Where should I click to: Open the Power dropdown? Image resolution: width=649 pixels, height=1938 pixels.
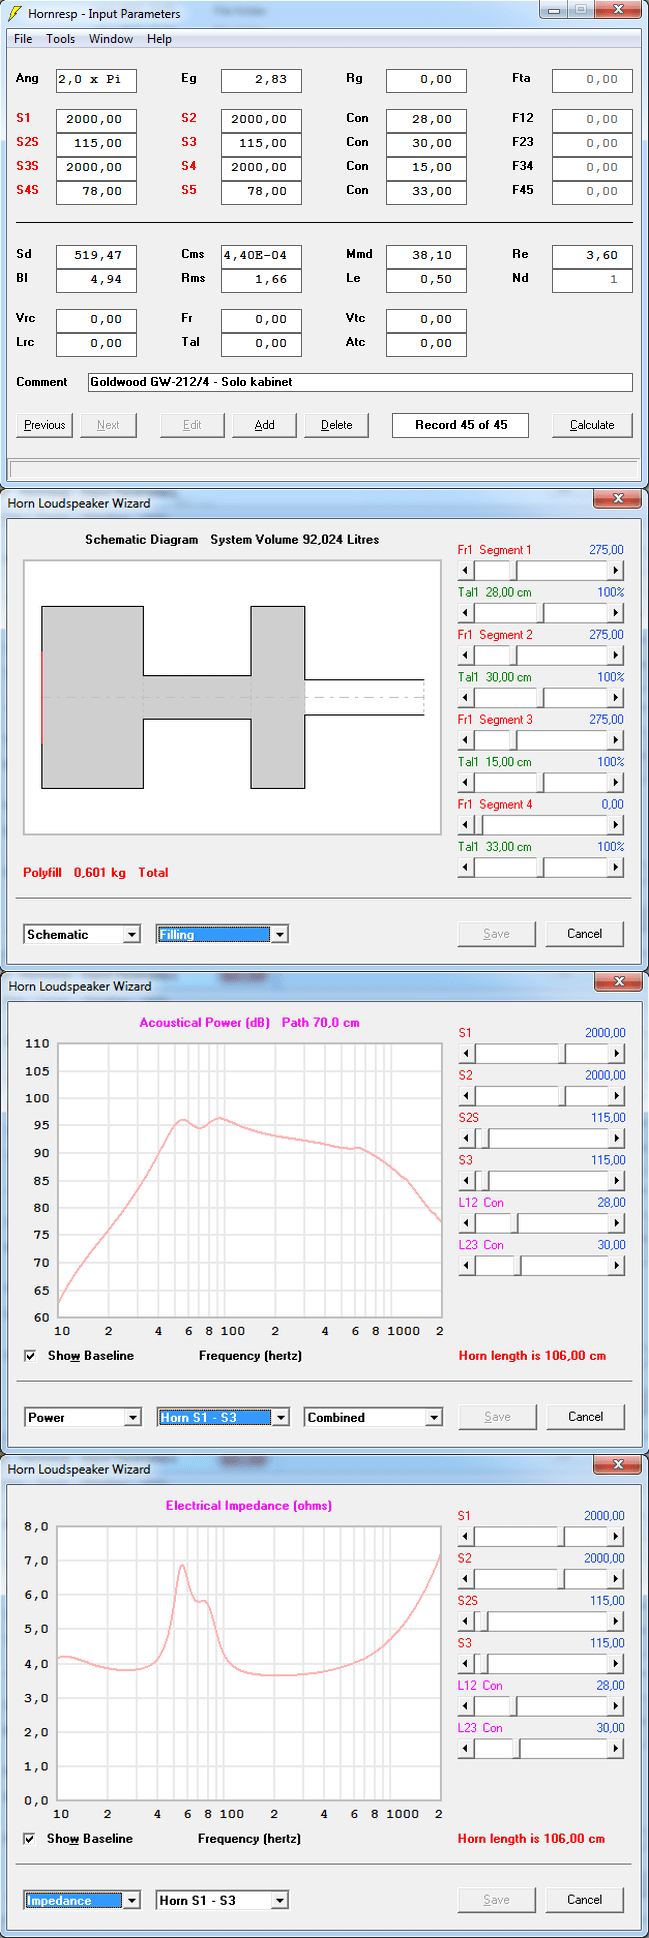point(83,1417)
